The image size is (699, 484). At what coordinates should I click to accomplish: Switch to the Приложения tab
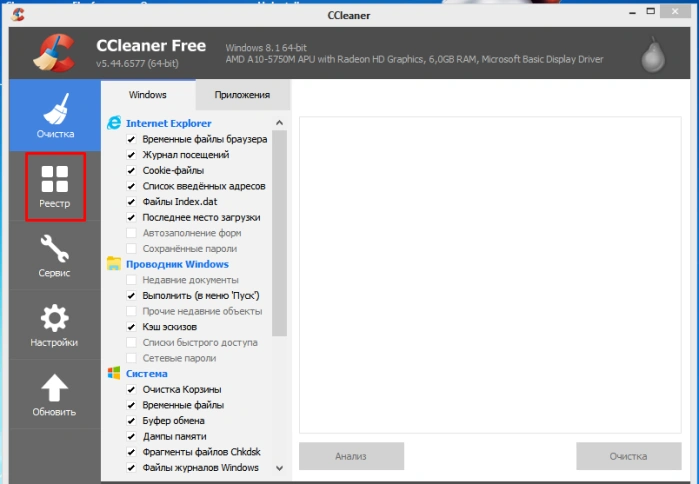[242, 94]
